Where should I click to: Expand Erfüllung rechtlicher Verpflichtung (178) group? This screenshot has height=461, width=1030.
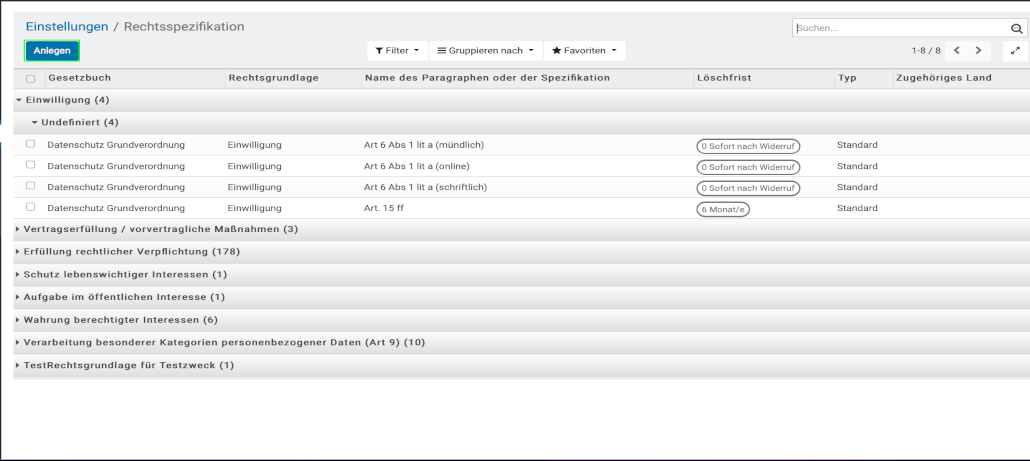[131, 251]
